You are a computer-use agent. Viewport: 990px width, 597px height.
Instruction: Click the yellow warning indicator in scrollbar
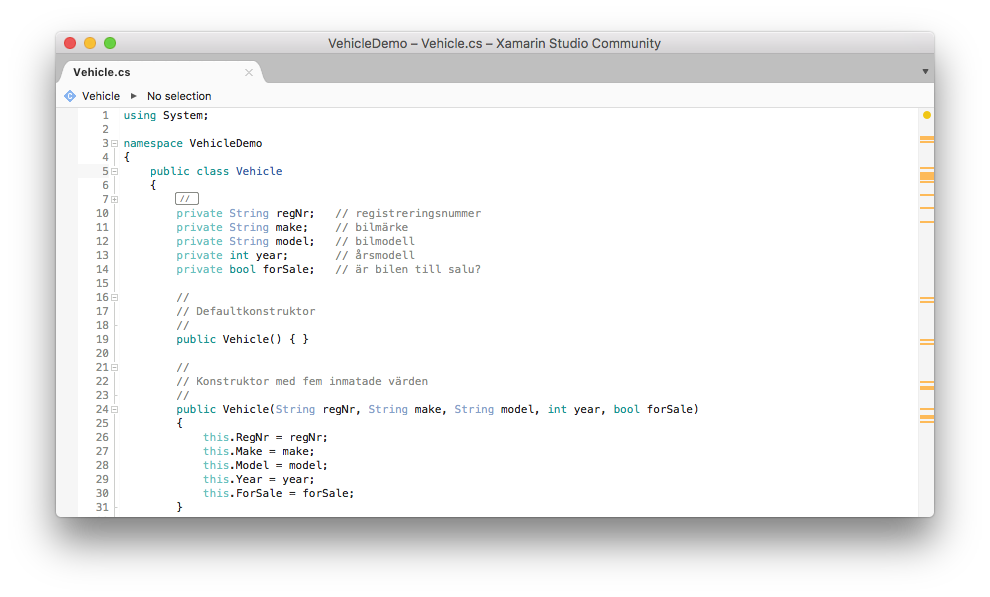point(926,115)
